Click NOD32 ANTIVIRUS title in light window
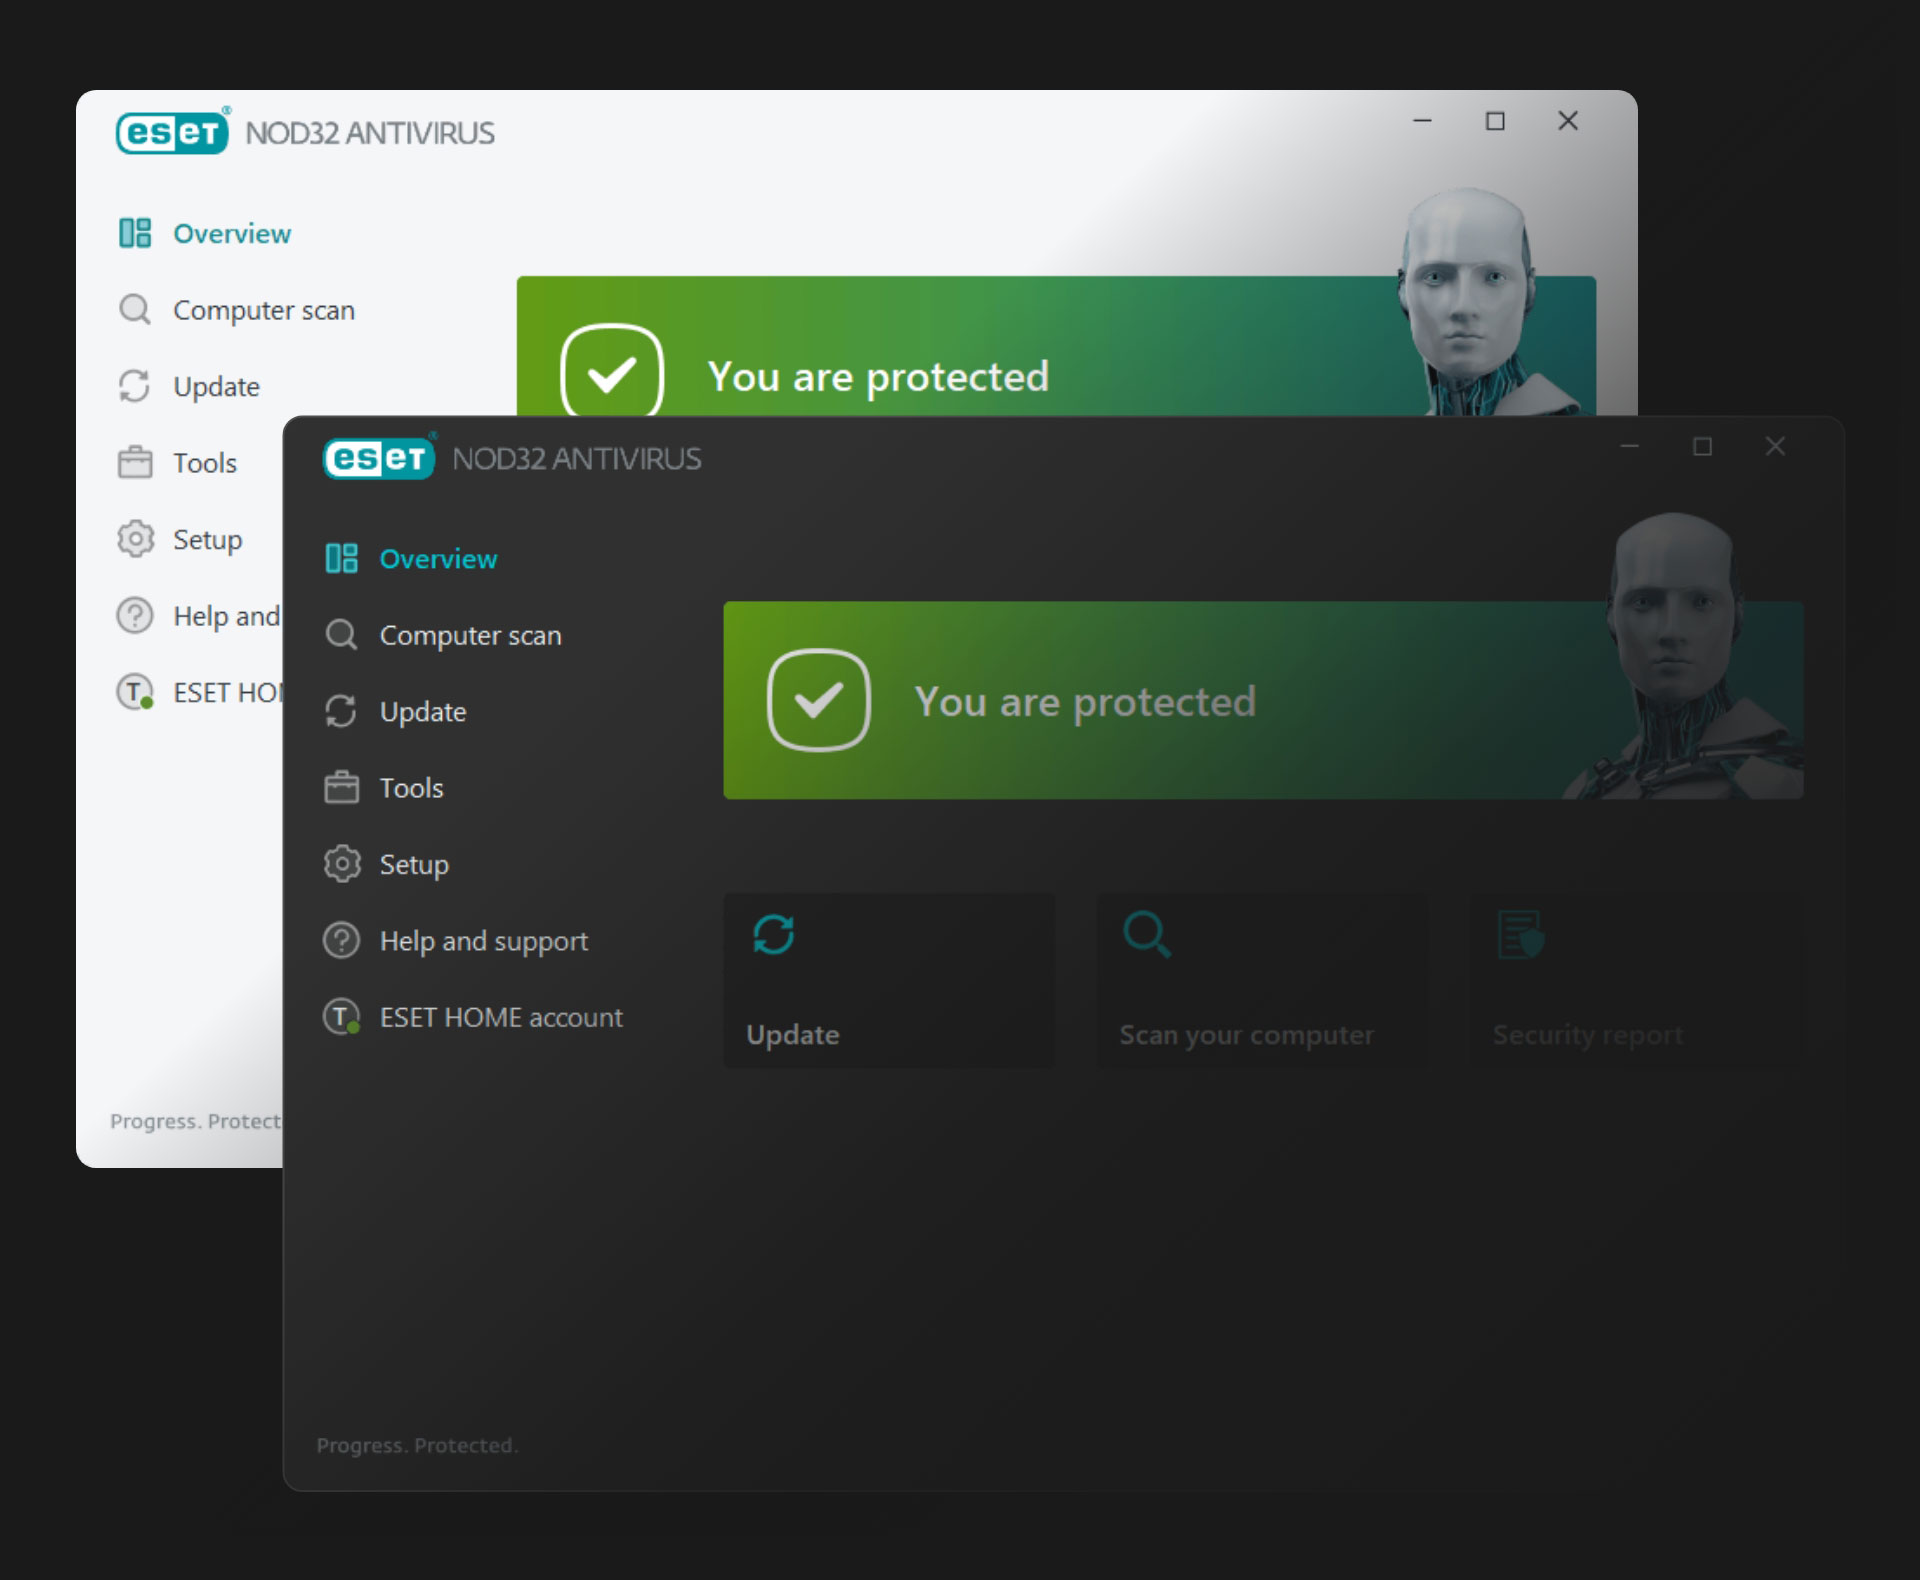Viewport: 1920px width, 1580px height. tap(370, 133)
